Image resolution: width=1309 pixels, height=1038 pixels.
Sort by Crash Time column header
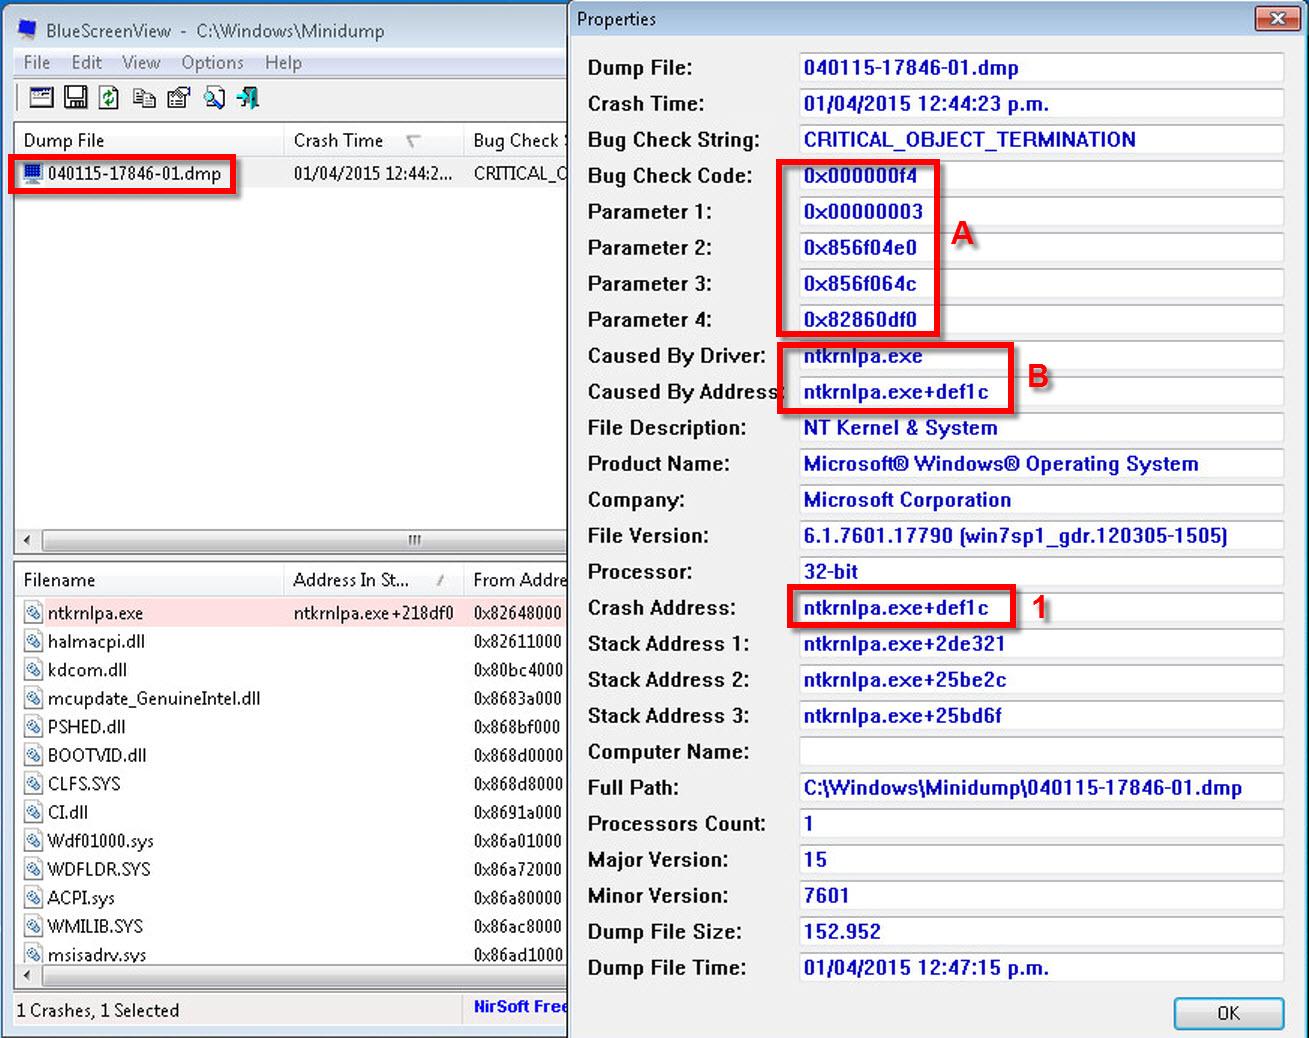[338, 140]
